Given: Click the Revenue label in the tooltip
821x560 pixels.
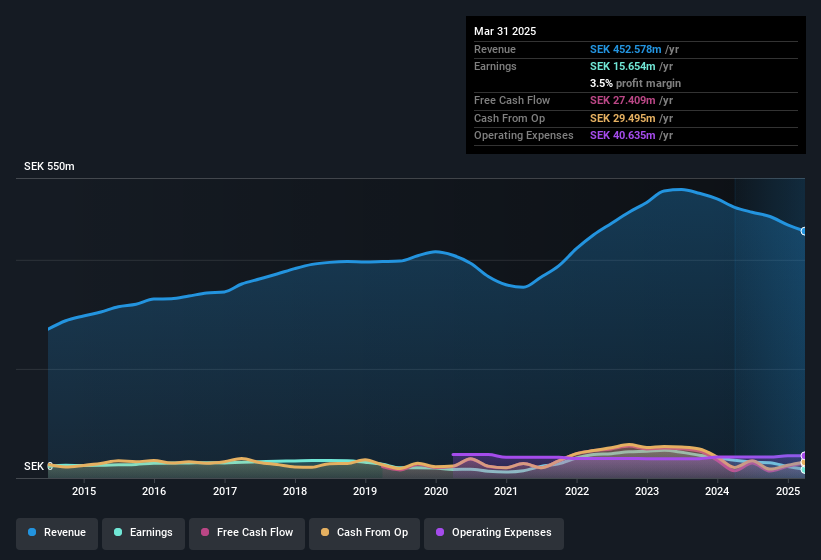Looking at the screenshot, I should [495, 49].
